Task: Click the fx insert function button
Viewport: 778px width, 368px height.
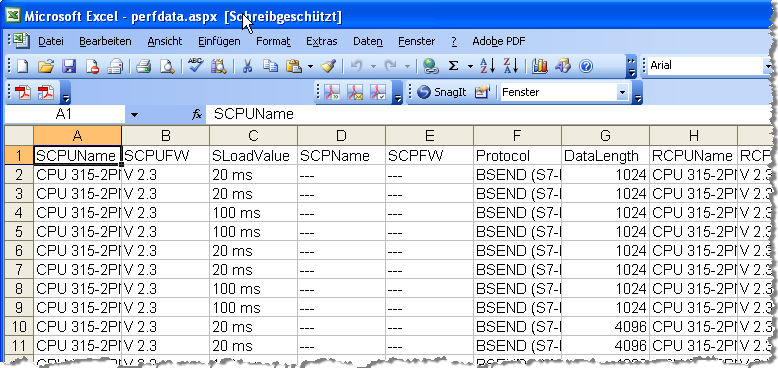Action: [197, 115]
